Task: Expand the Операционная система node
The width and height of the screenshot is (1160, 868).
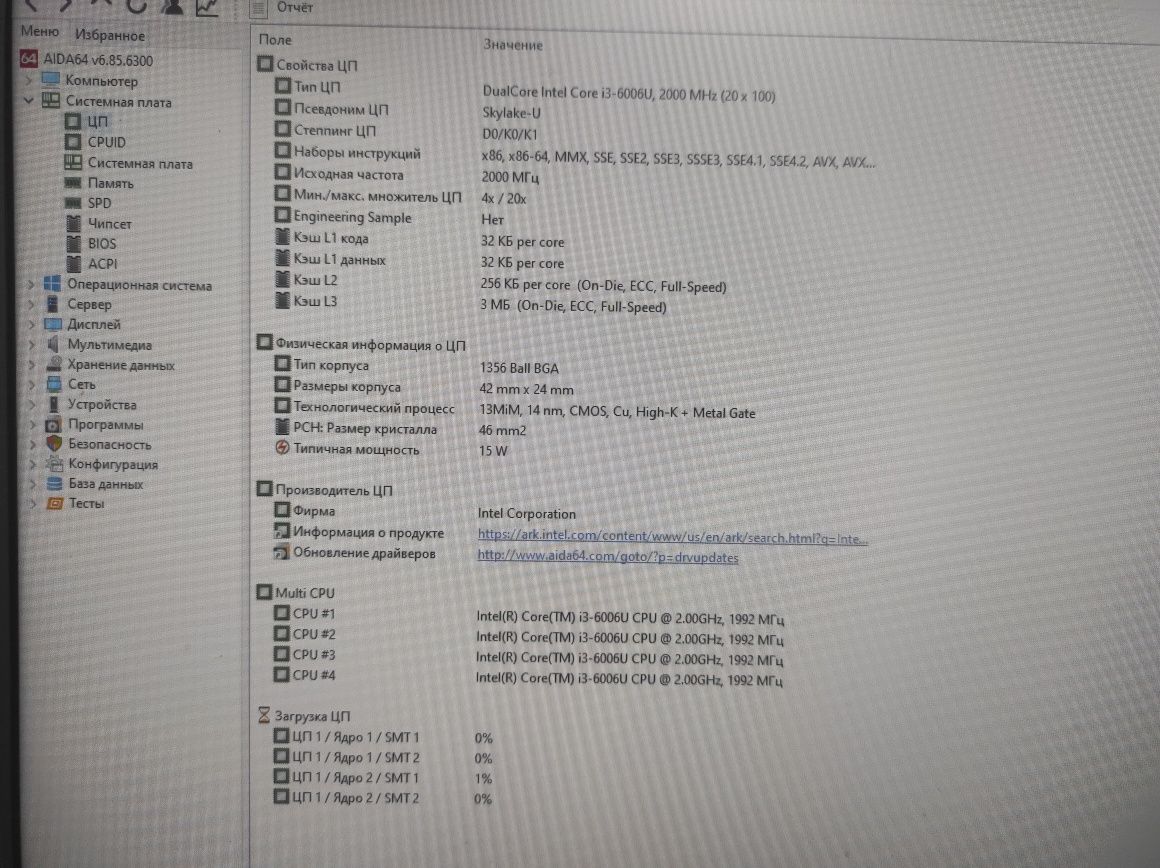Action: coord(31,284)
